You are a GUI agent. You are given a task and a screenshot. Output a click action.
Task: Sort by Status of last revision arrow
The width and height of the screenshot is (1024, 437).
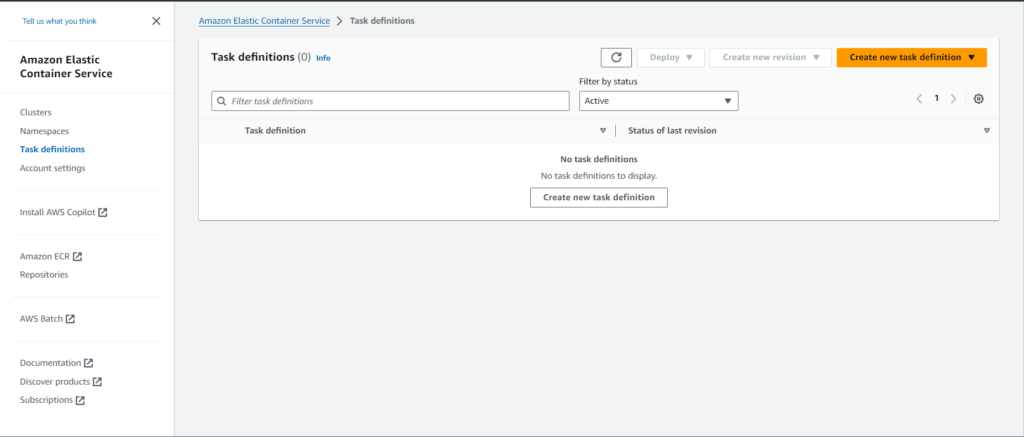click(986, 131)
